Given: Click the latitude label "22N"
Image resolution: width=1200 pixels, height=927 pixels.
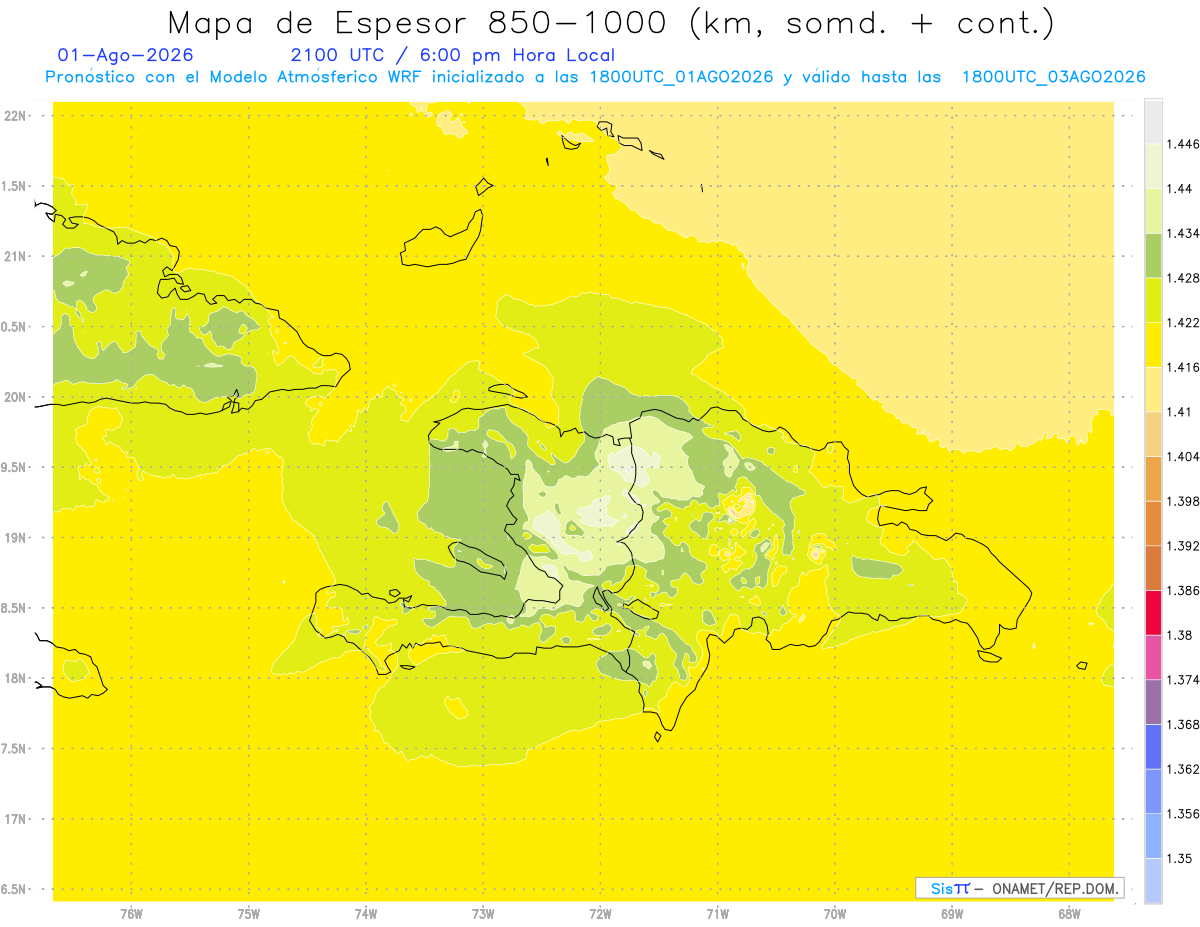Looking at the screenshot, I should (x=16, y=116).
